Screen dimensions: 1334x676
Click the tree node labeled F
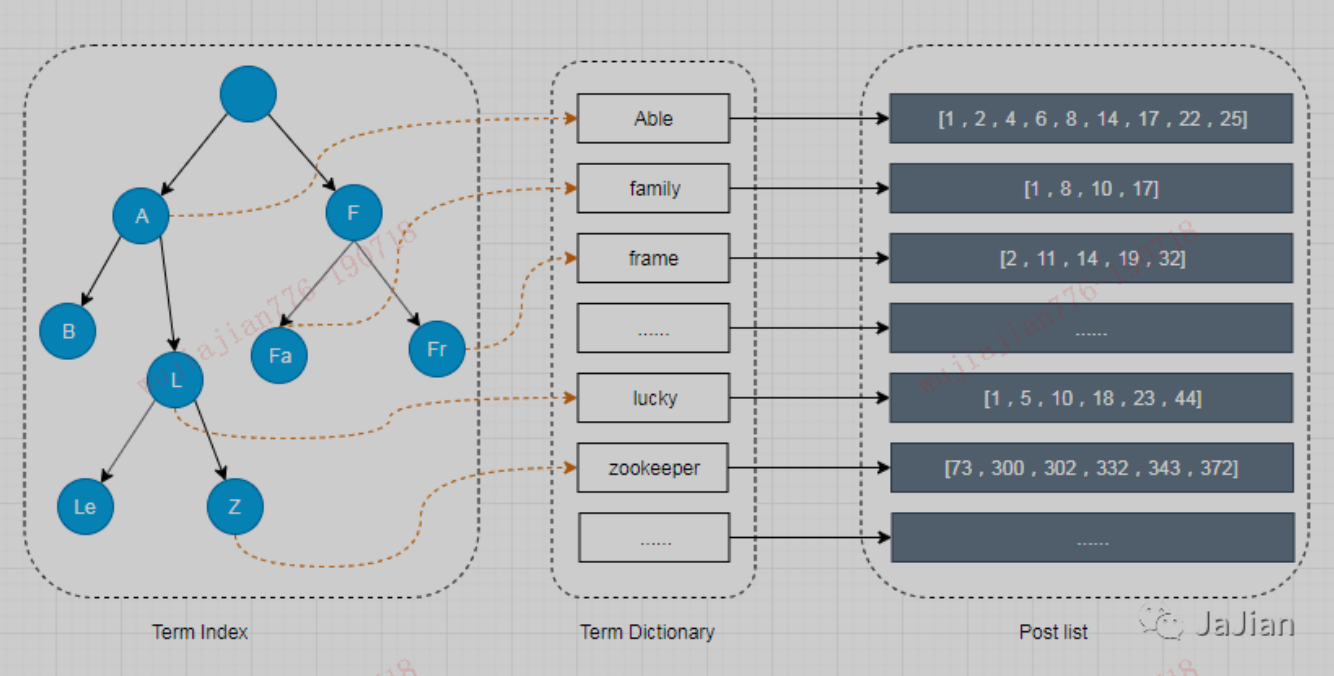(x=354, y=213)
